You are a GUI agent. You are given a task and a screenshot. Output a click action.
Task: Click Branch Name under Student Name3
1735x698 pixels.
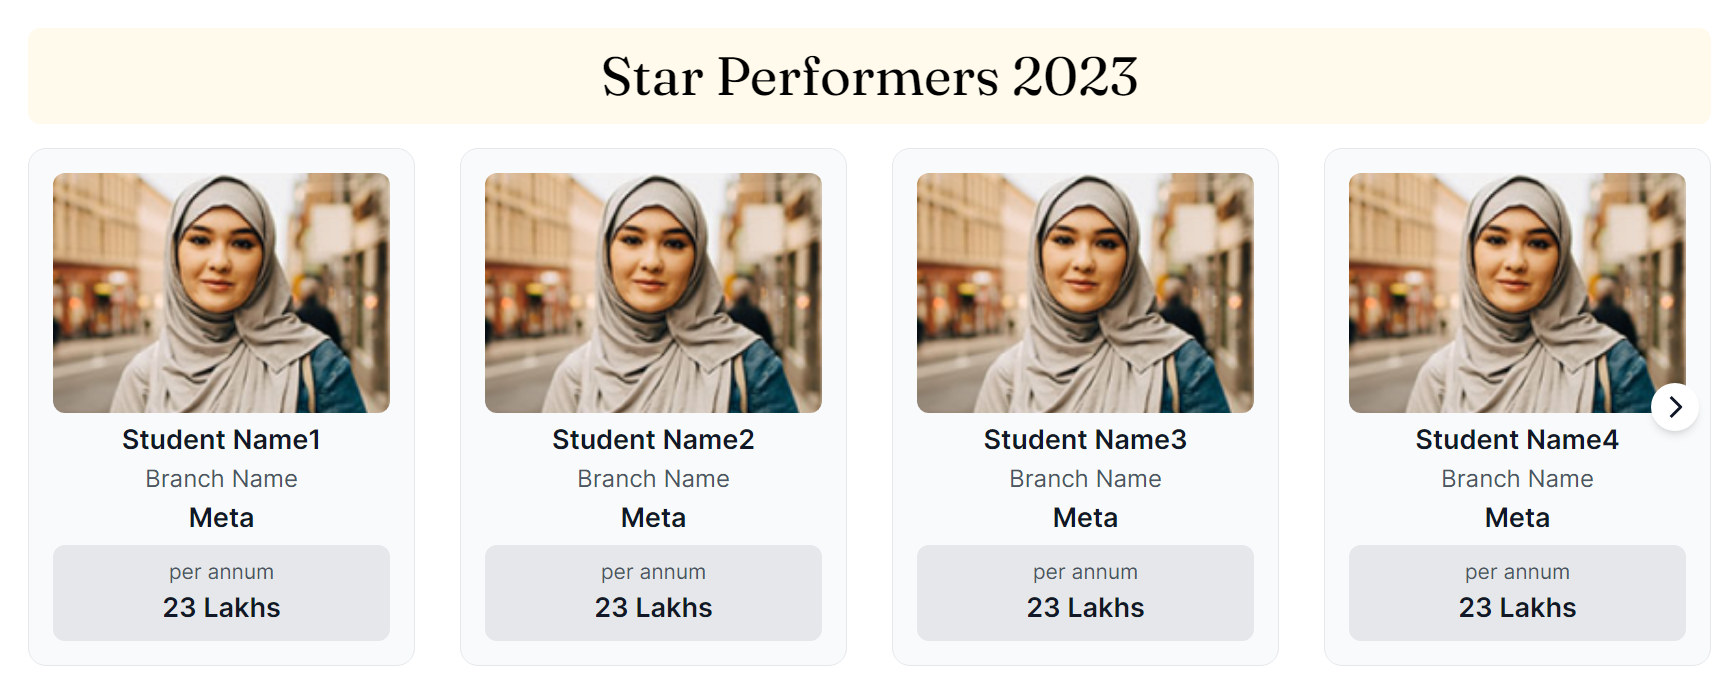(1085, 479)
